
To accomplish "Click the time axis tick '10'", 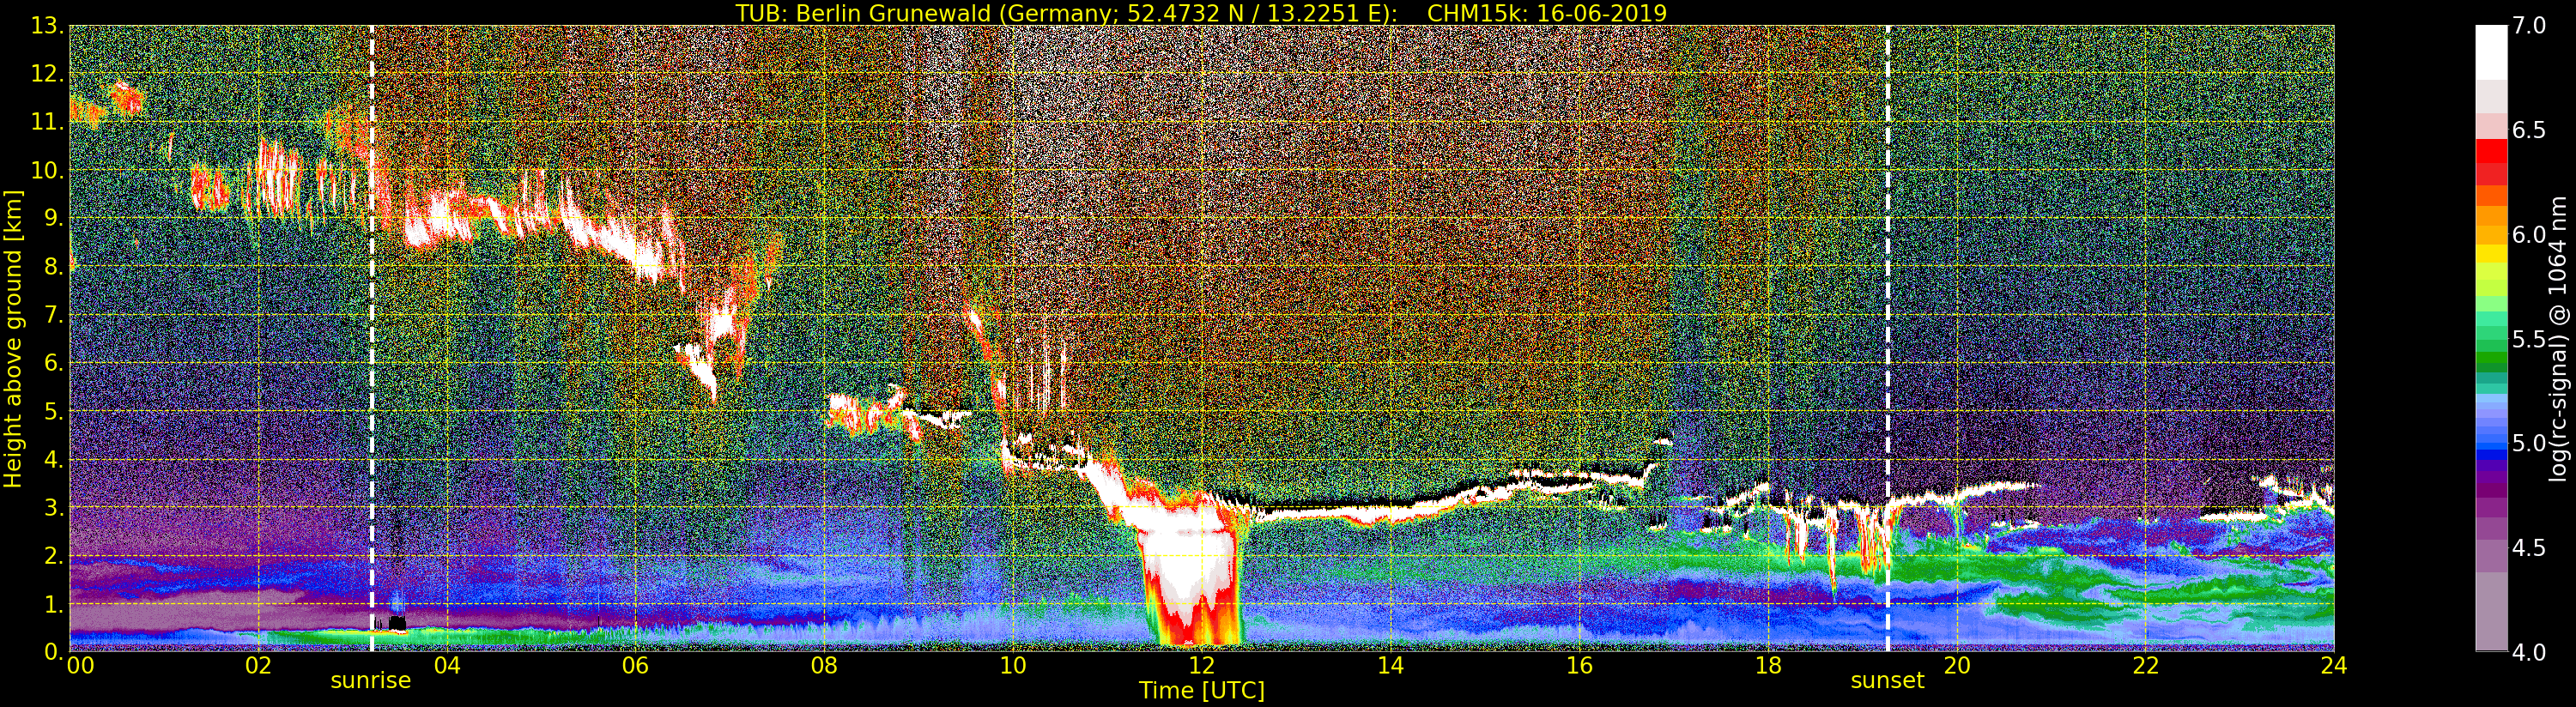I will (x=1013, y=666).
